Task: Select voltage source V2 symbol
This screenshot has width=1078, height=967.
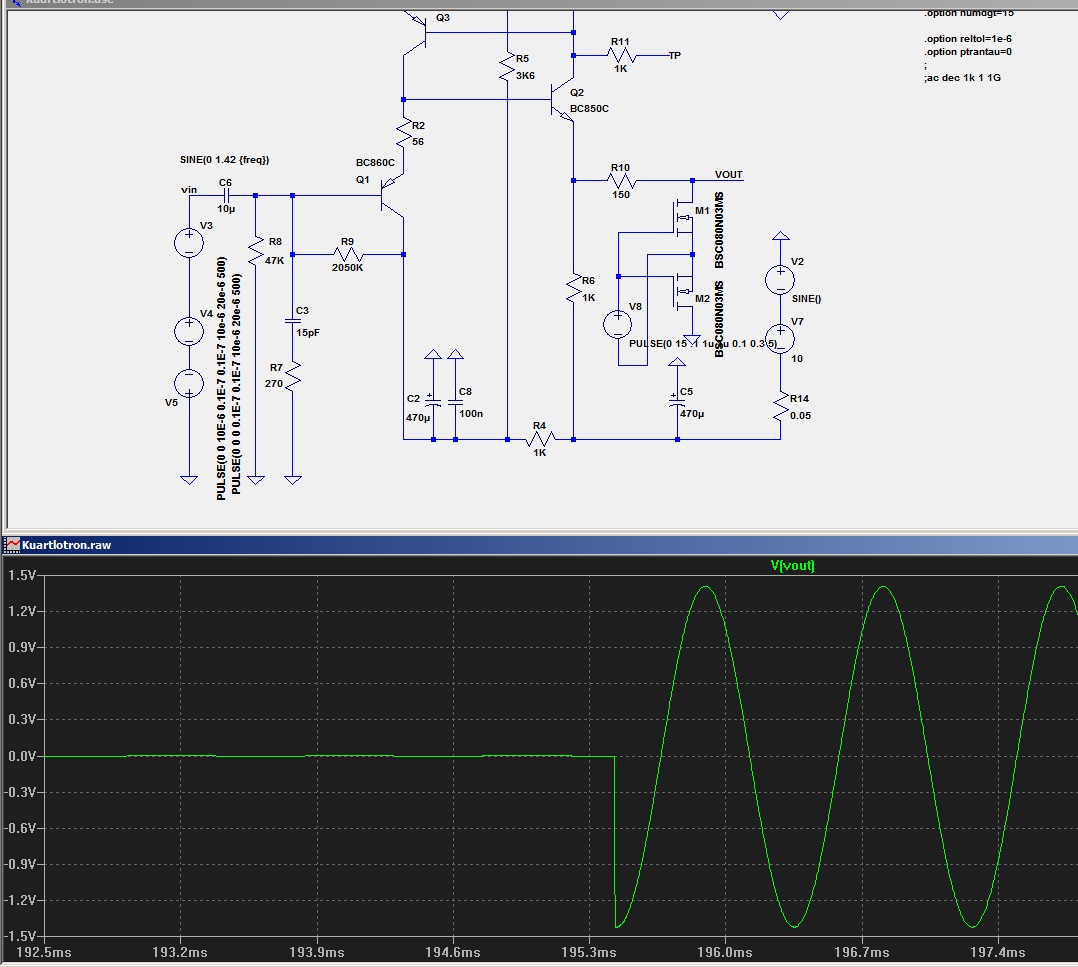Action: 780,280
